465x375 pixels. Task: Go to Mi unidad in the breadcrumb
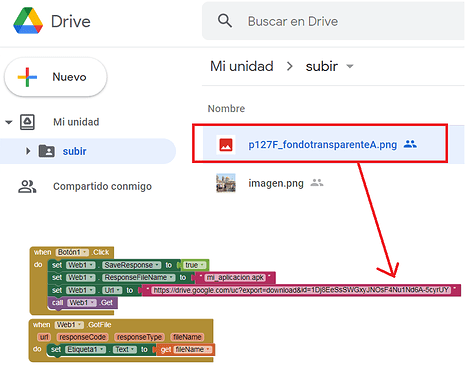[242, 66]
